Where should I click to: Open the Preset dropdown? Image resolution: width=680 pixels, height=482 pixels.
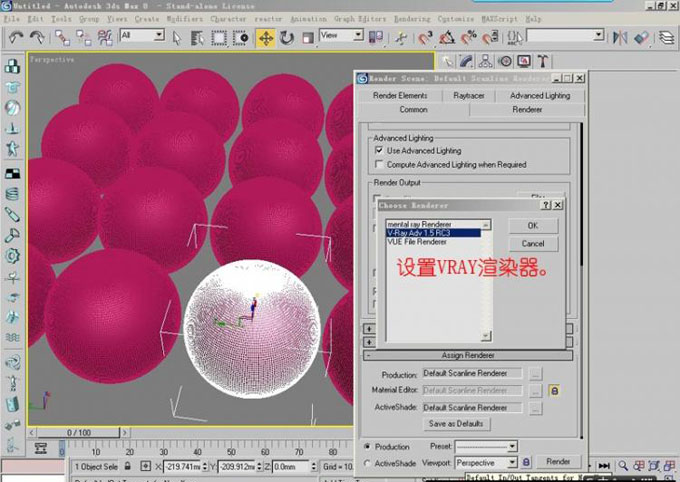point(511,446)
